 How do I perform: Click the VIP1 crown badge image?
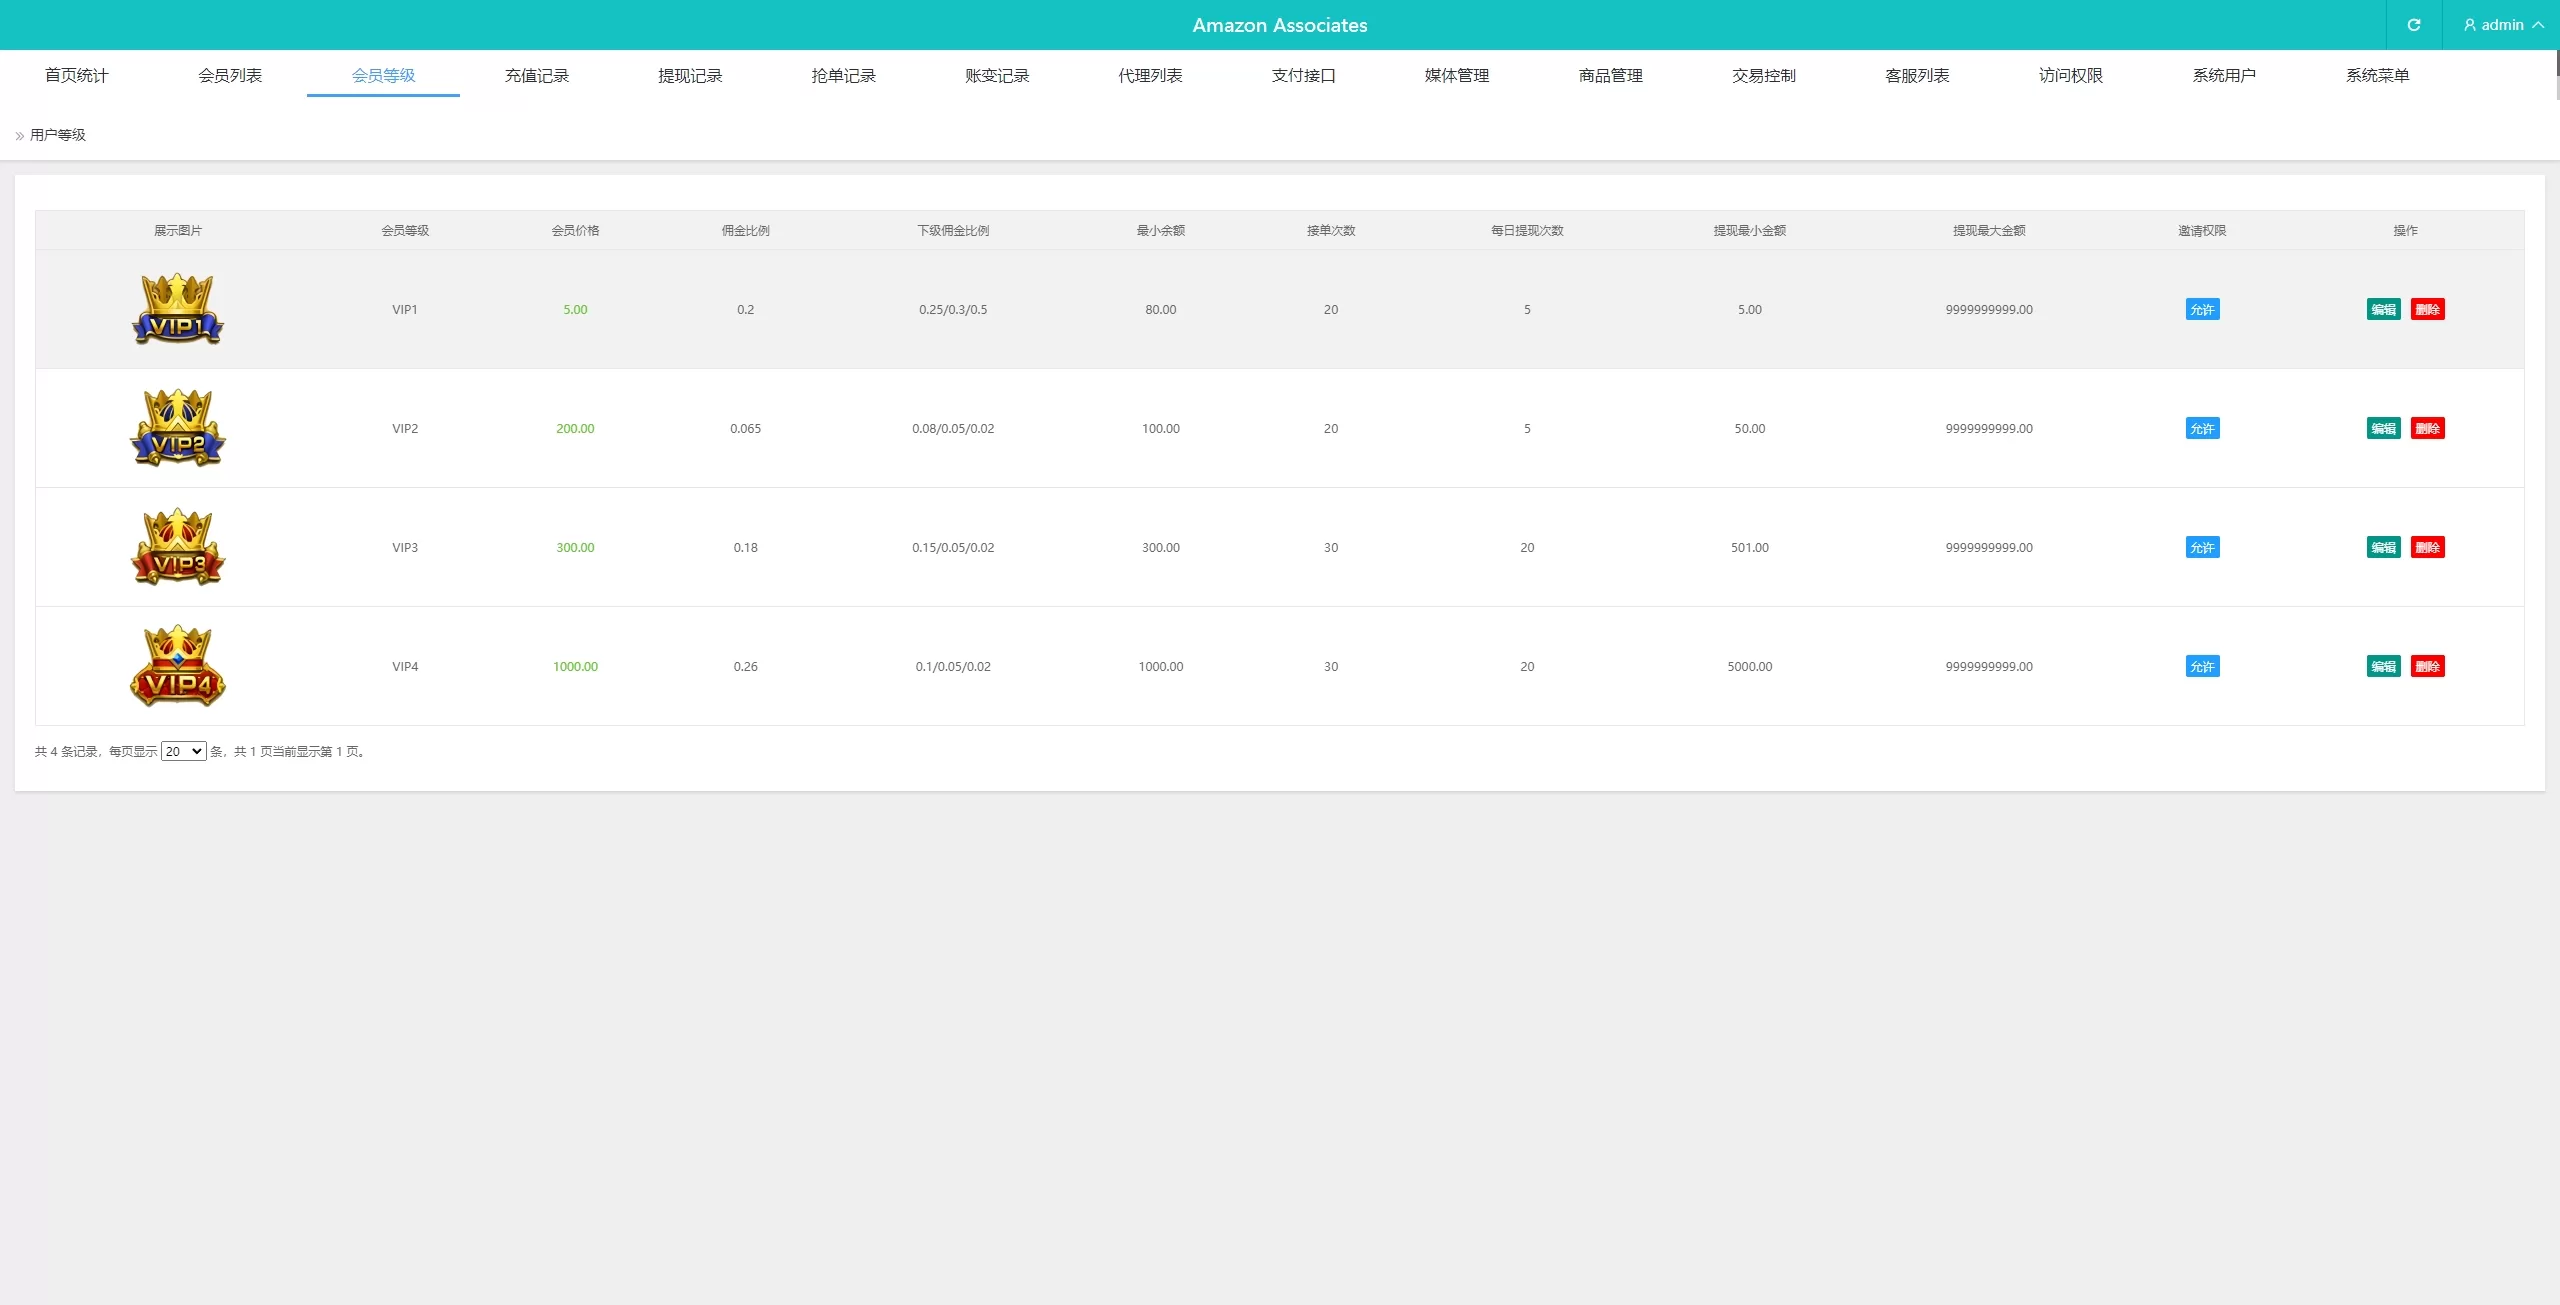pyautogui.click(x=178, y=309)
